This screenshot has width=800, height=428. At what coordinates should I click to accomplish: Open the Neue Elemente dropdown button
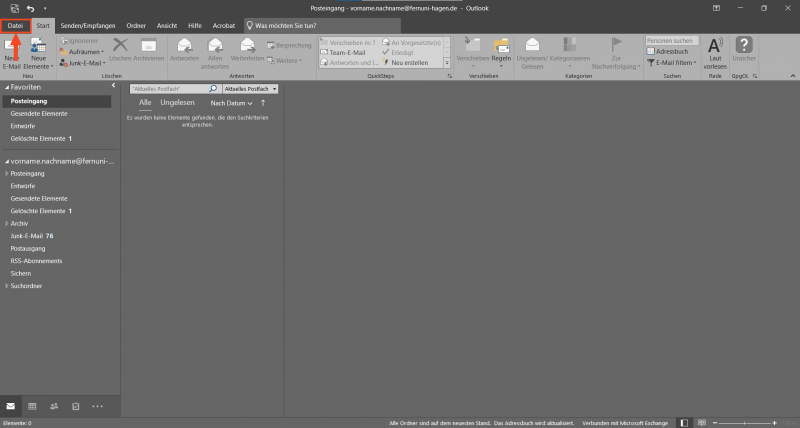38,54
